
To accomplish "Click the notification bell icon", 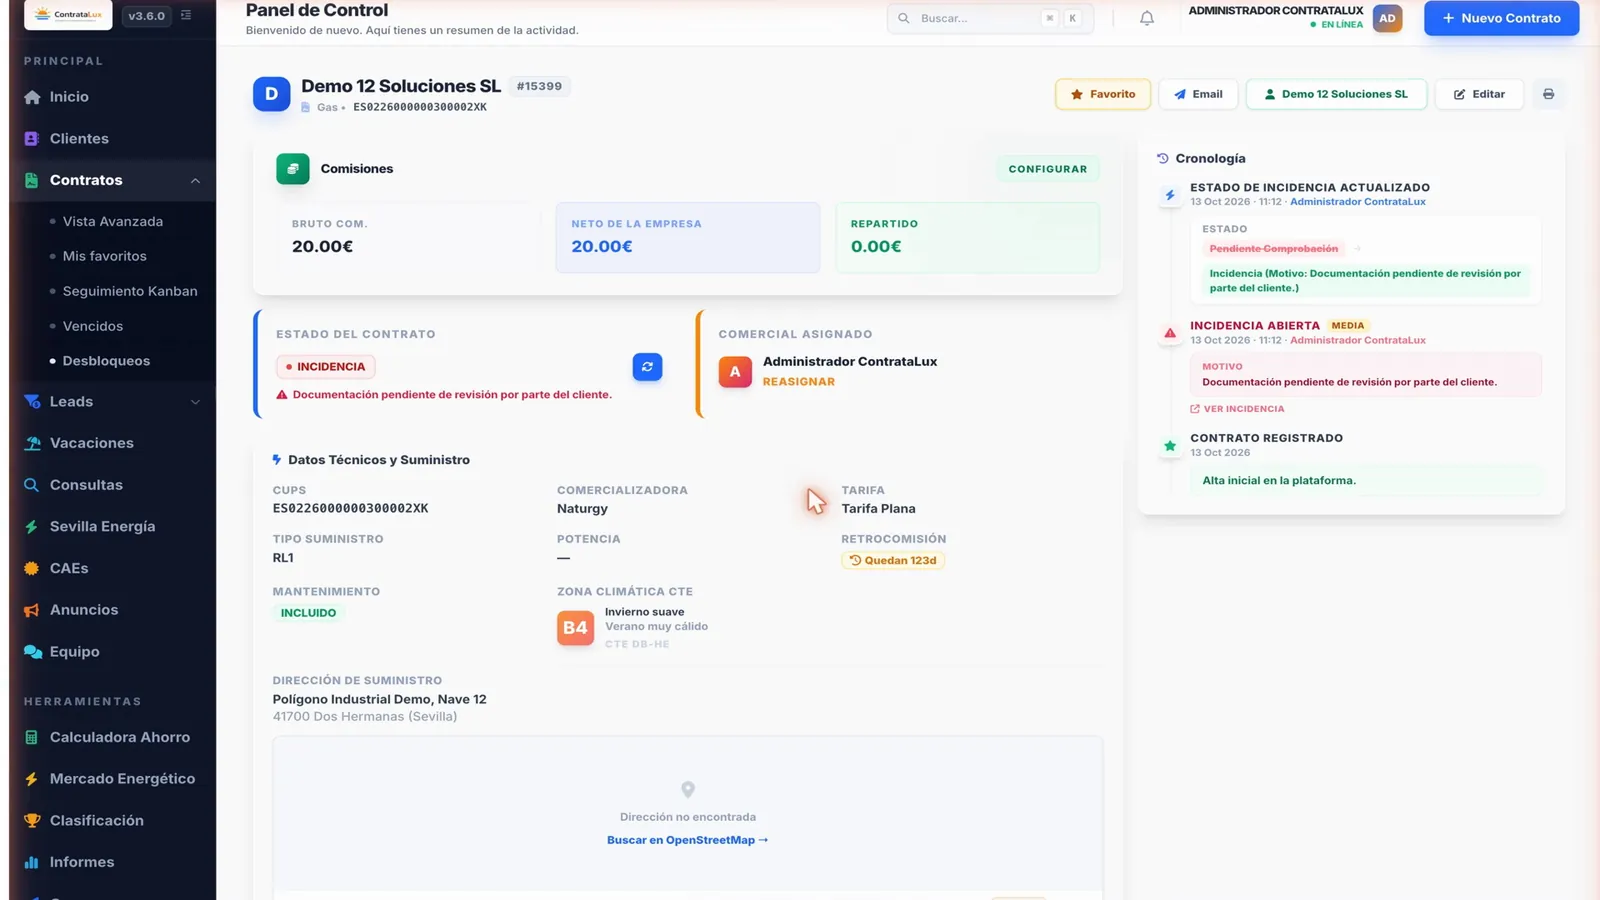I will (1147, 18).
